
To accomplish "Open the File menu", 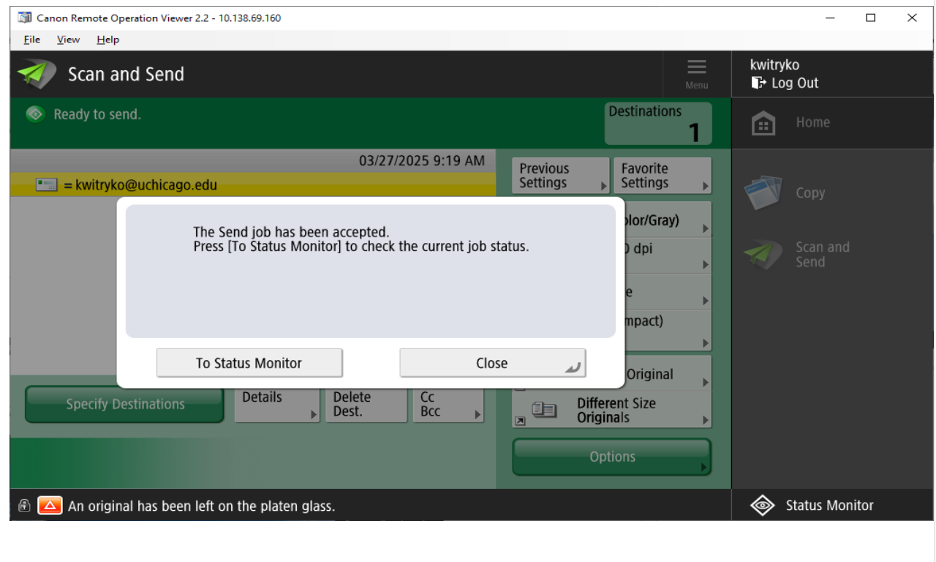I will 32,40.
